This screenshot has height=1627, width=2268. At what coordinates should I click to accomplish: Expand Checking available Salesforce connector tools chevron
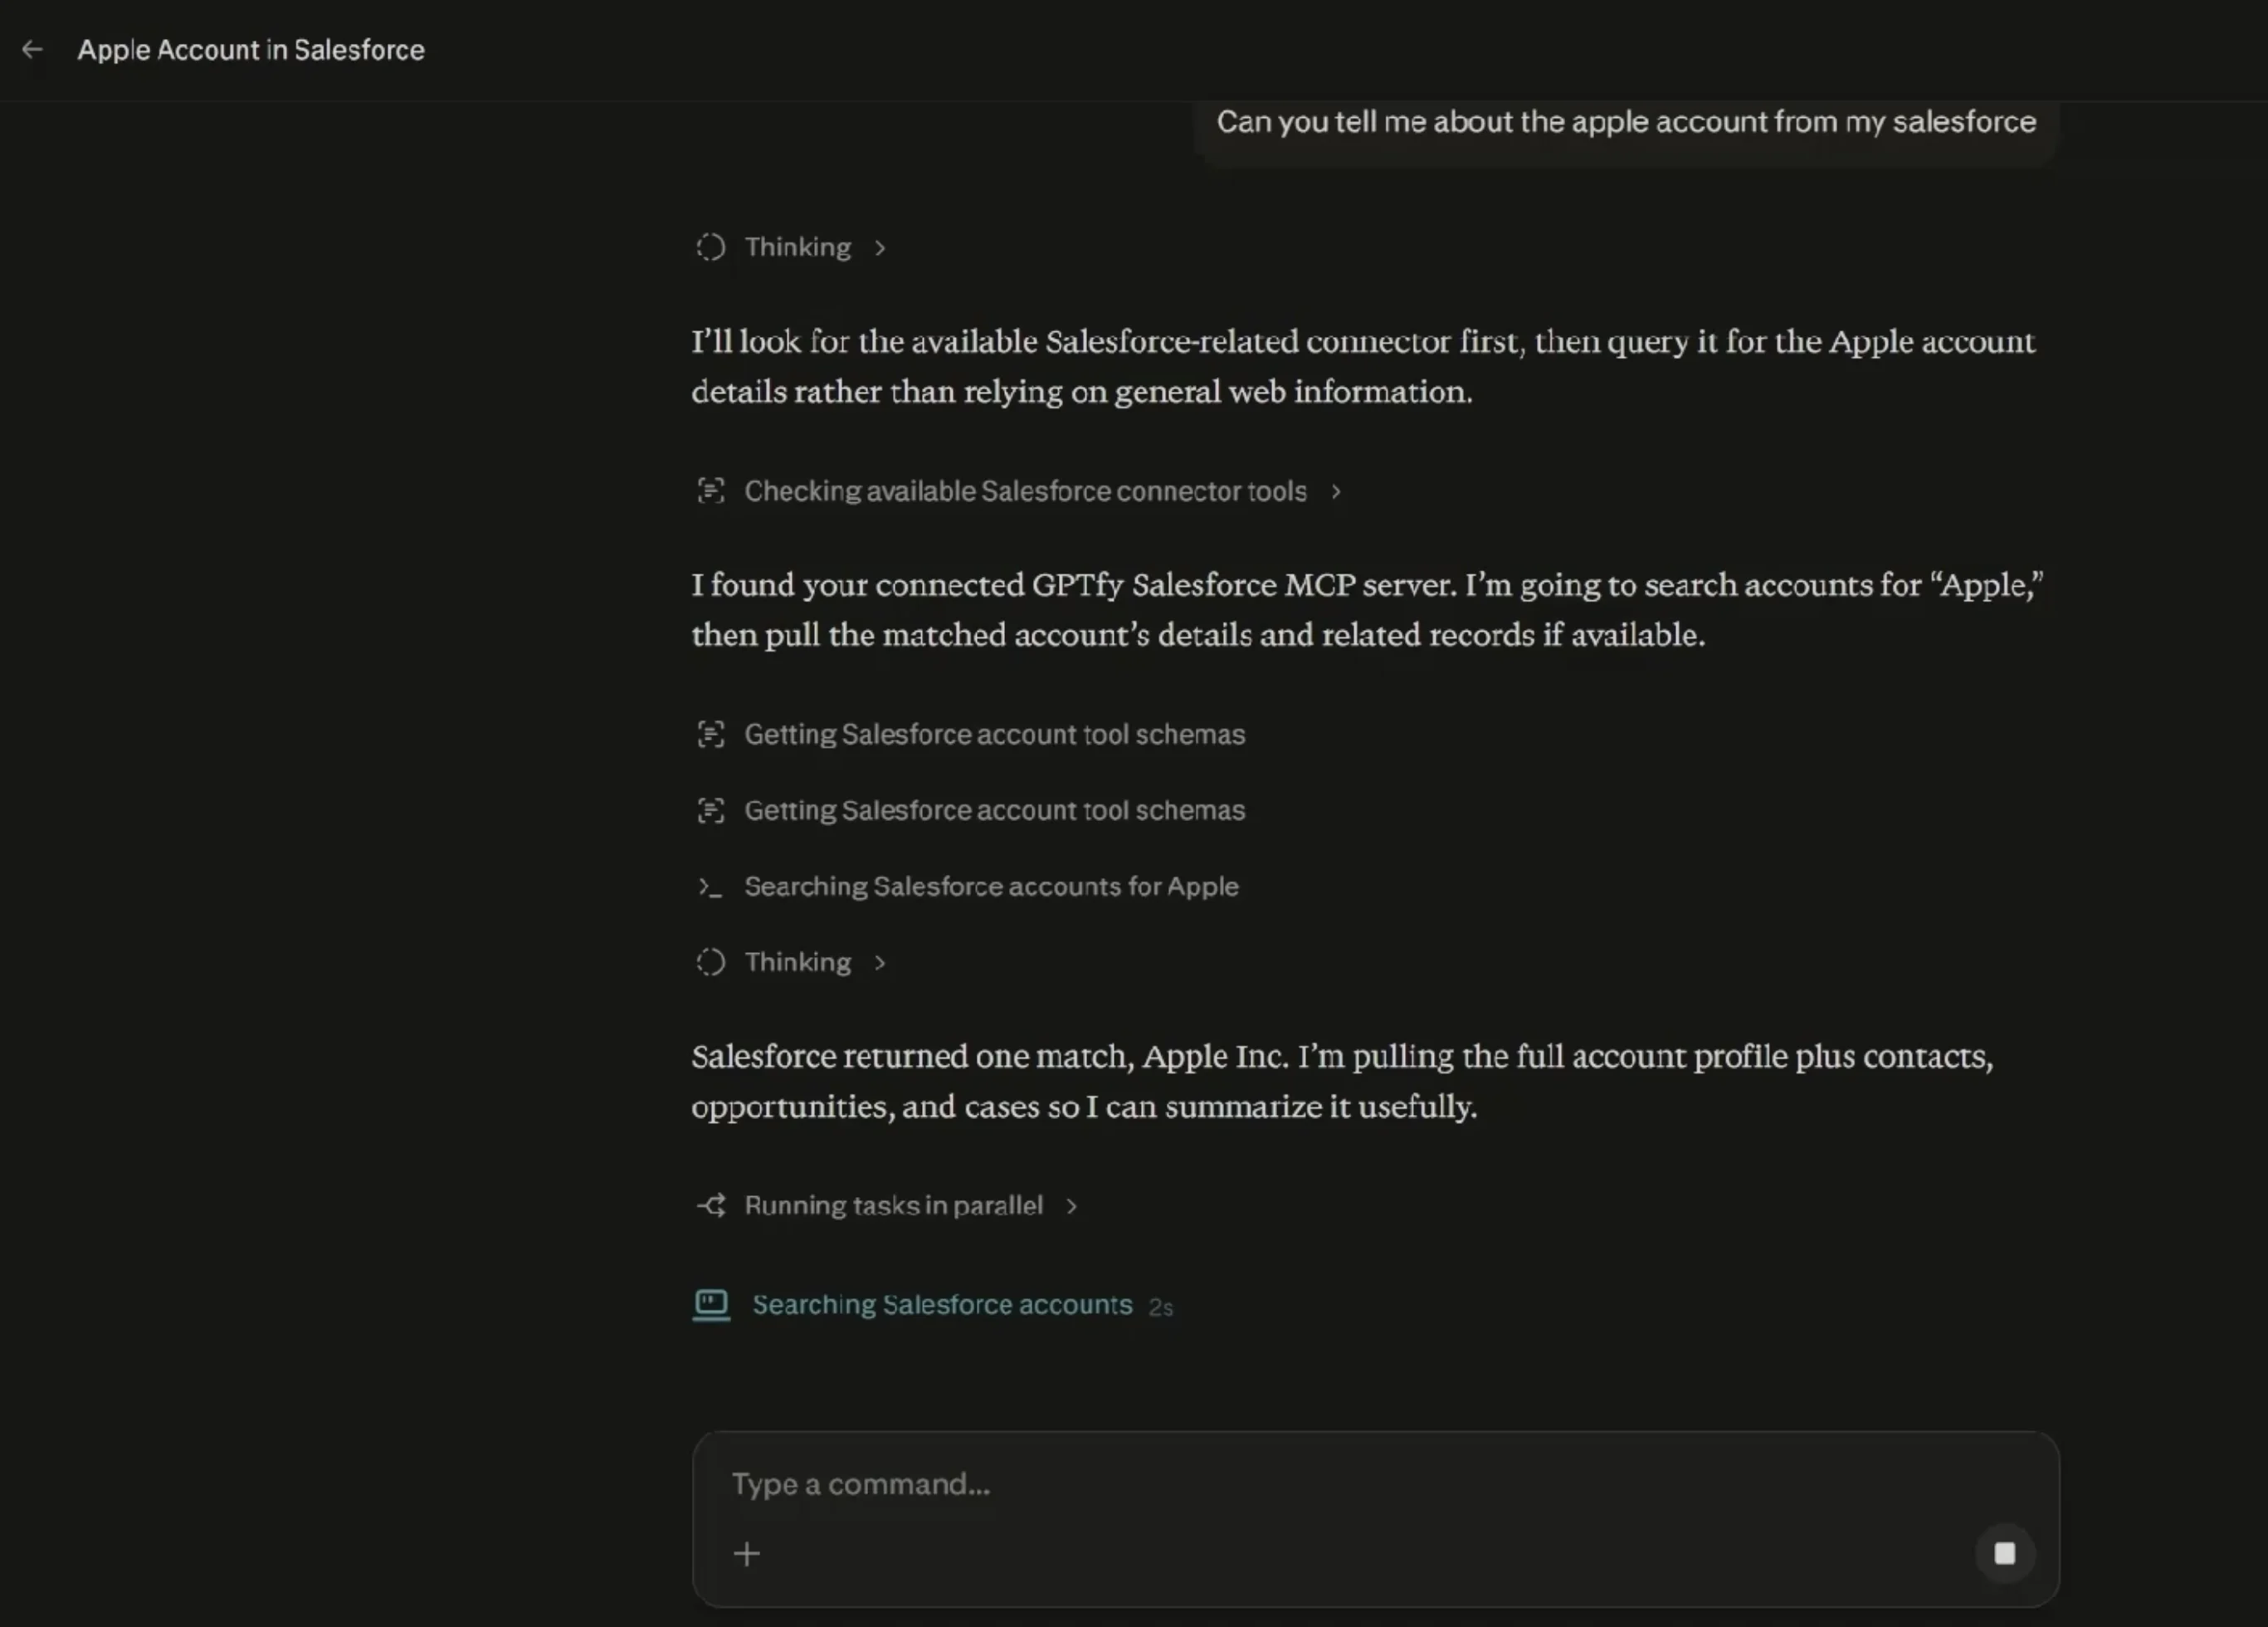point(1335,491)
